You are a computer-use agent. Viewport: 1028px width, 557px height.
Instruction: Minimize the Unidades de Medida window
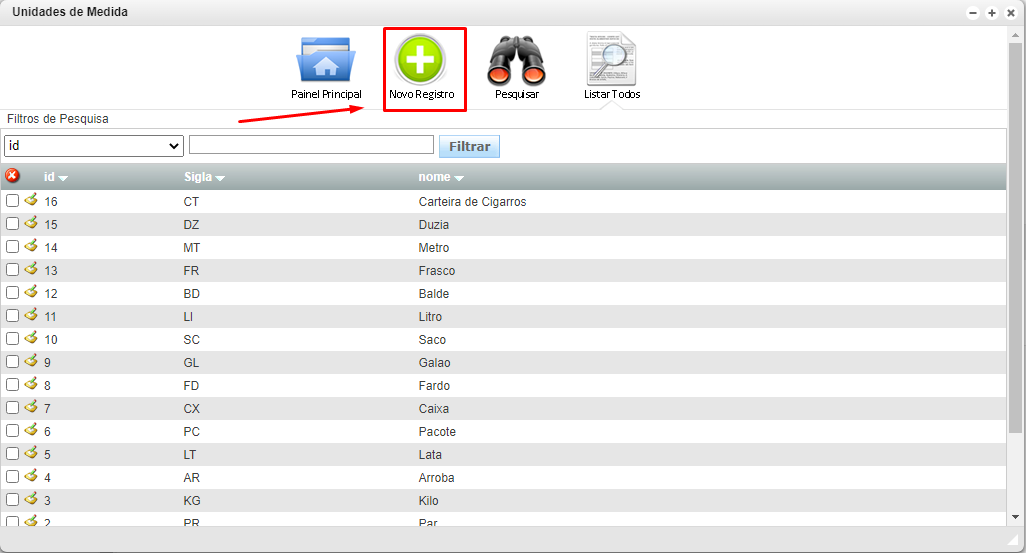coord(973,13)
